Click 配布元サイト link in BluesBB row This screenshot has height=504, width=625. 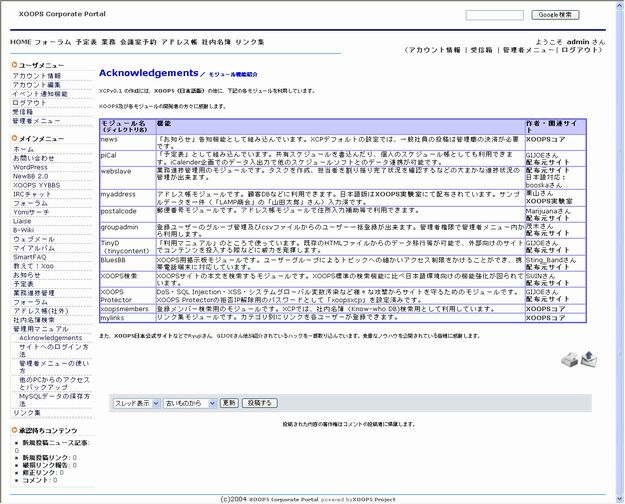click(x=548, y=267)
